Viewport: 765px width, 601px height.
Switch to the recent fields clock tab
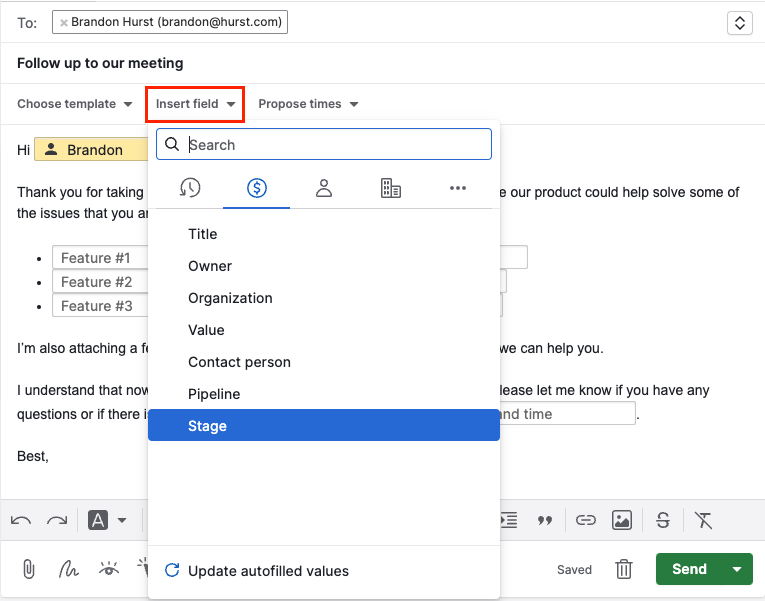click(190, 188)
